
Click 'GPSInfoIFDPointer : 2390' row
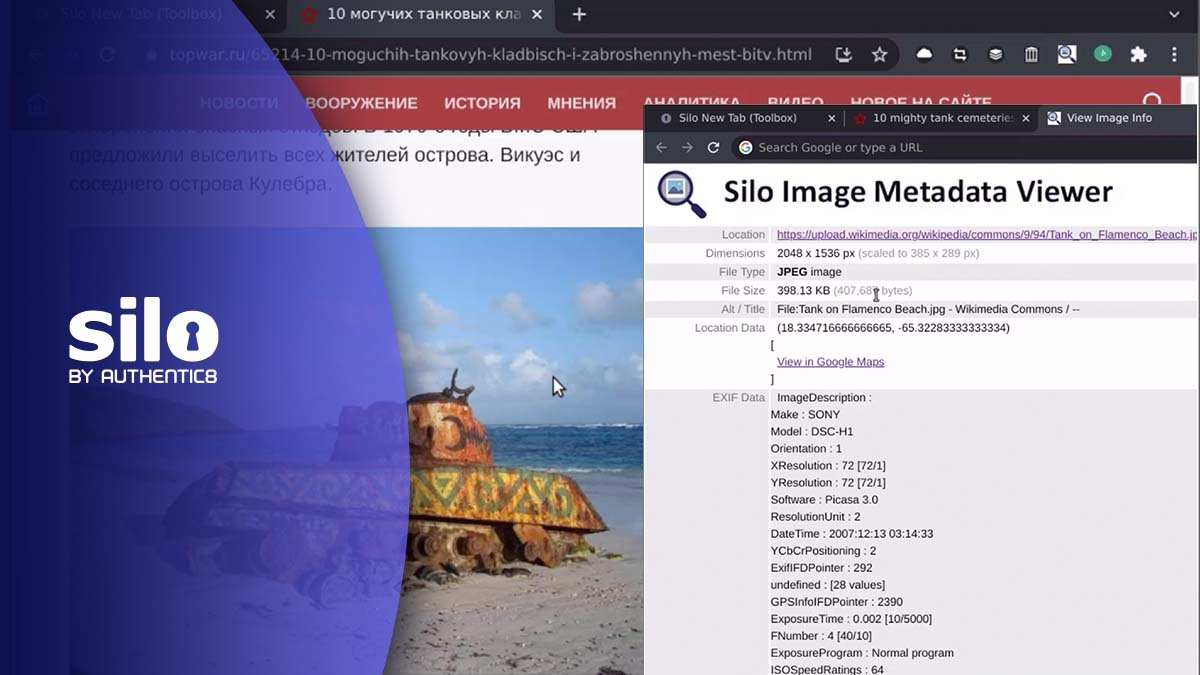click(x=837, y=602)
